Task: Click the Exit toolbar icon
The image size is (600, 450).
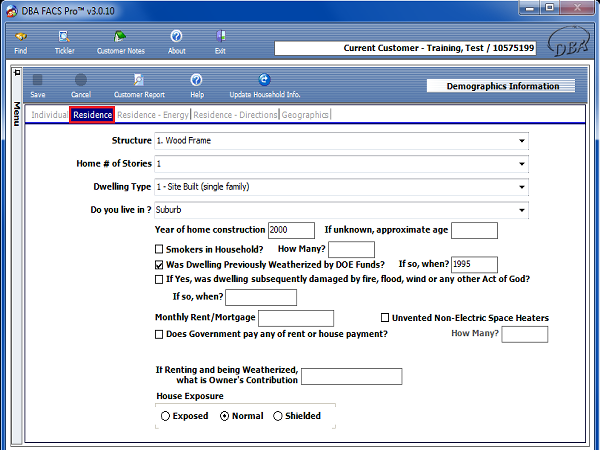Action: [x=220, y=36]
